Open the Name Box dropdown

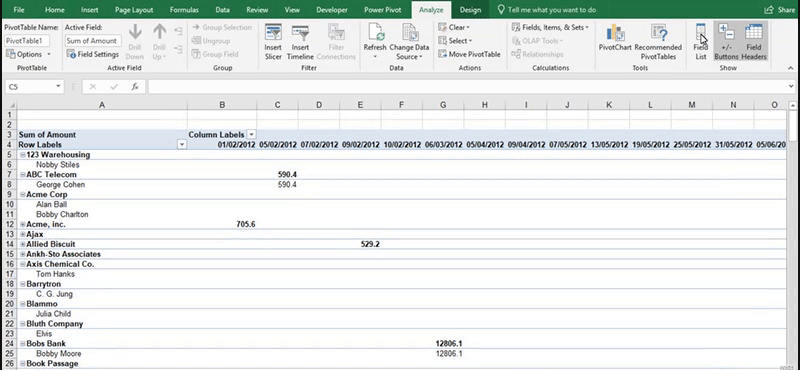click(x=59, y=87)
